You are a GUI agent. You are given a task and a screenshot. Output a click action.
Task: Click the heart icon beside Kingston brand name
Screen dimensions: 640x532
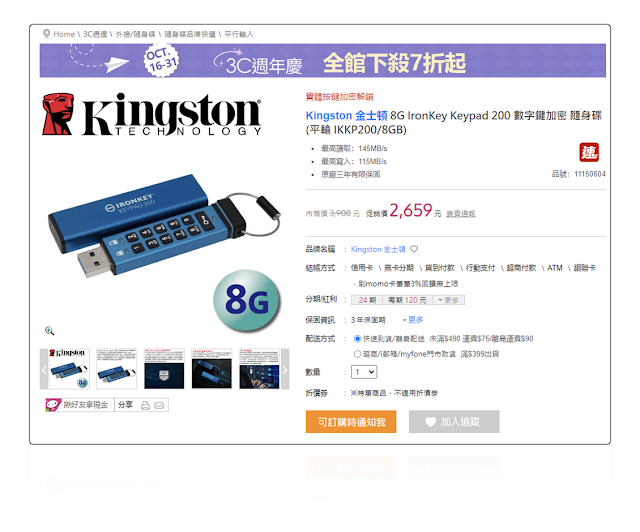(414, 249)
